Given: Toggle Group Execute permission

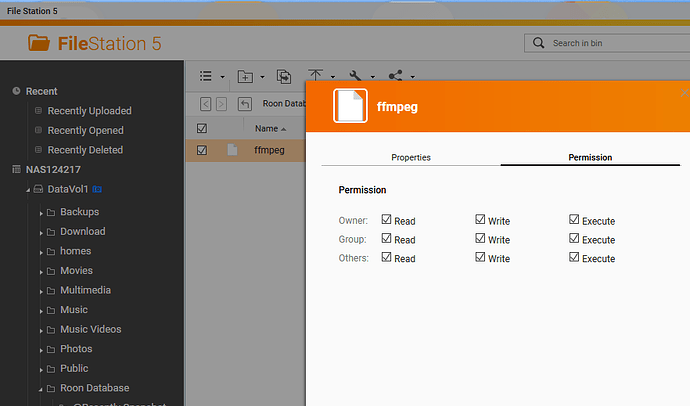Looking at the screenshot, I should 574,238.
